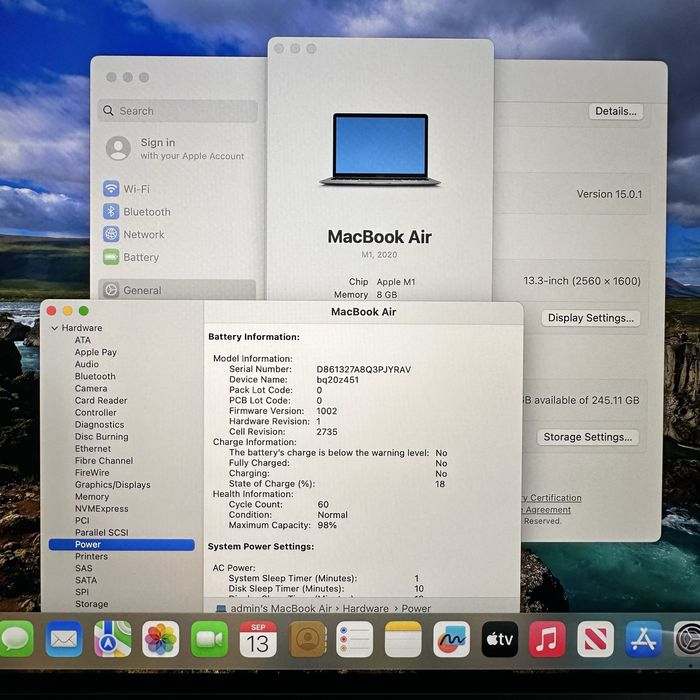Click Version 15.0.1 text in Settings
The image size is (700, 700).
(609, 194)
